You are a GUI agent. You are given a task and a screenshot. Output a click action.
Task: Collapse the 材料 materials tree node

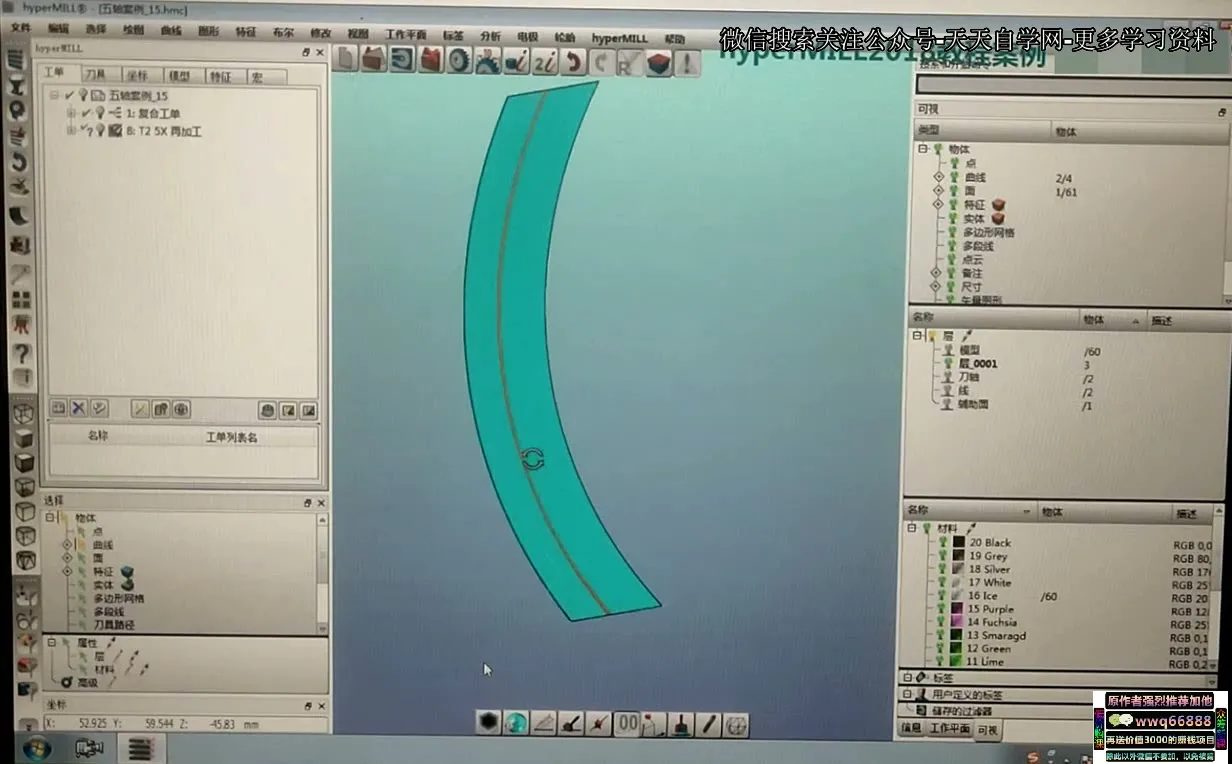pos(911,528)
